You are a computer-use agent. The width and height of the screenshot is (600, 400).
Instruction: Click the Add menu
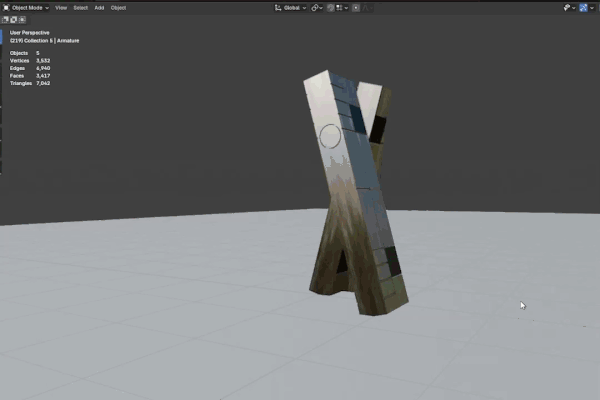98,7
